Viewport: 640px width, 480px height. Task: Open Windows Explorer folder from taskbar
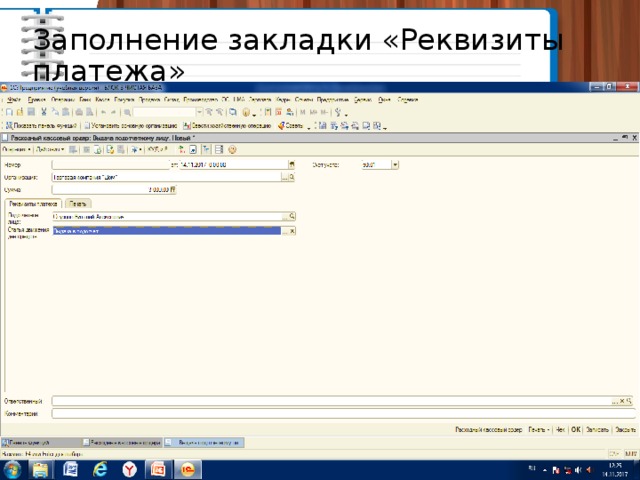point(40,470)
